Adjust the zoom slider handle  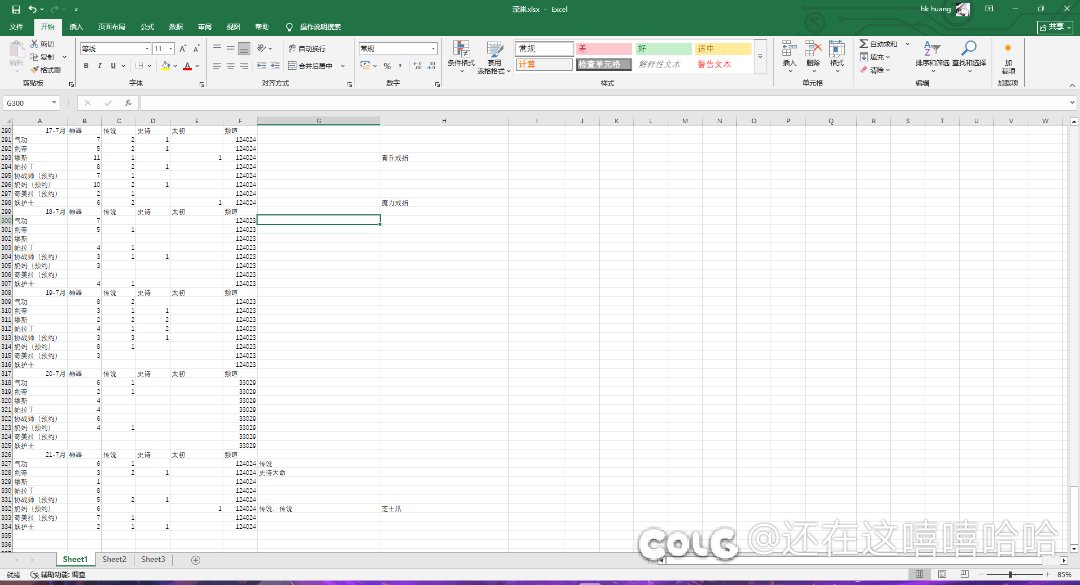pyautogui.click(x=1010, y=574)
